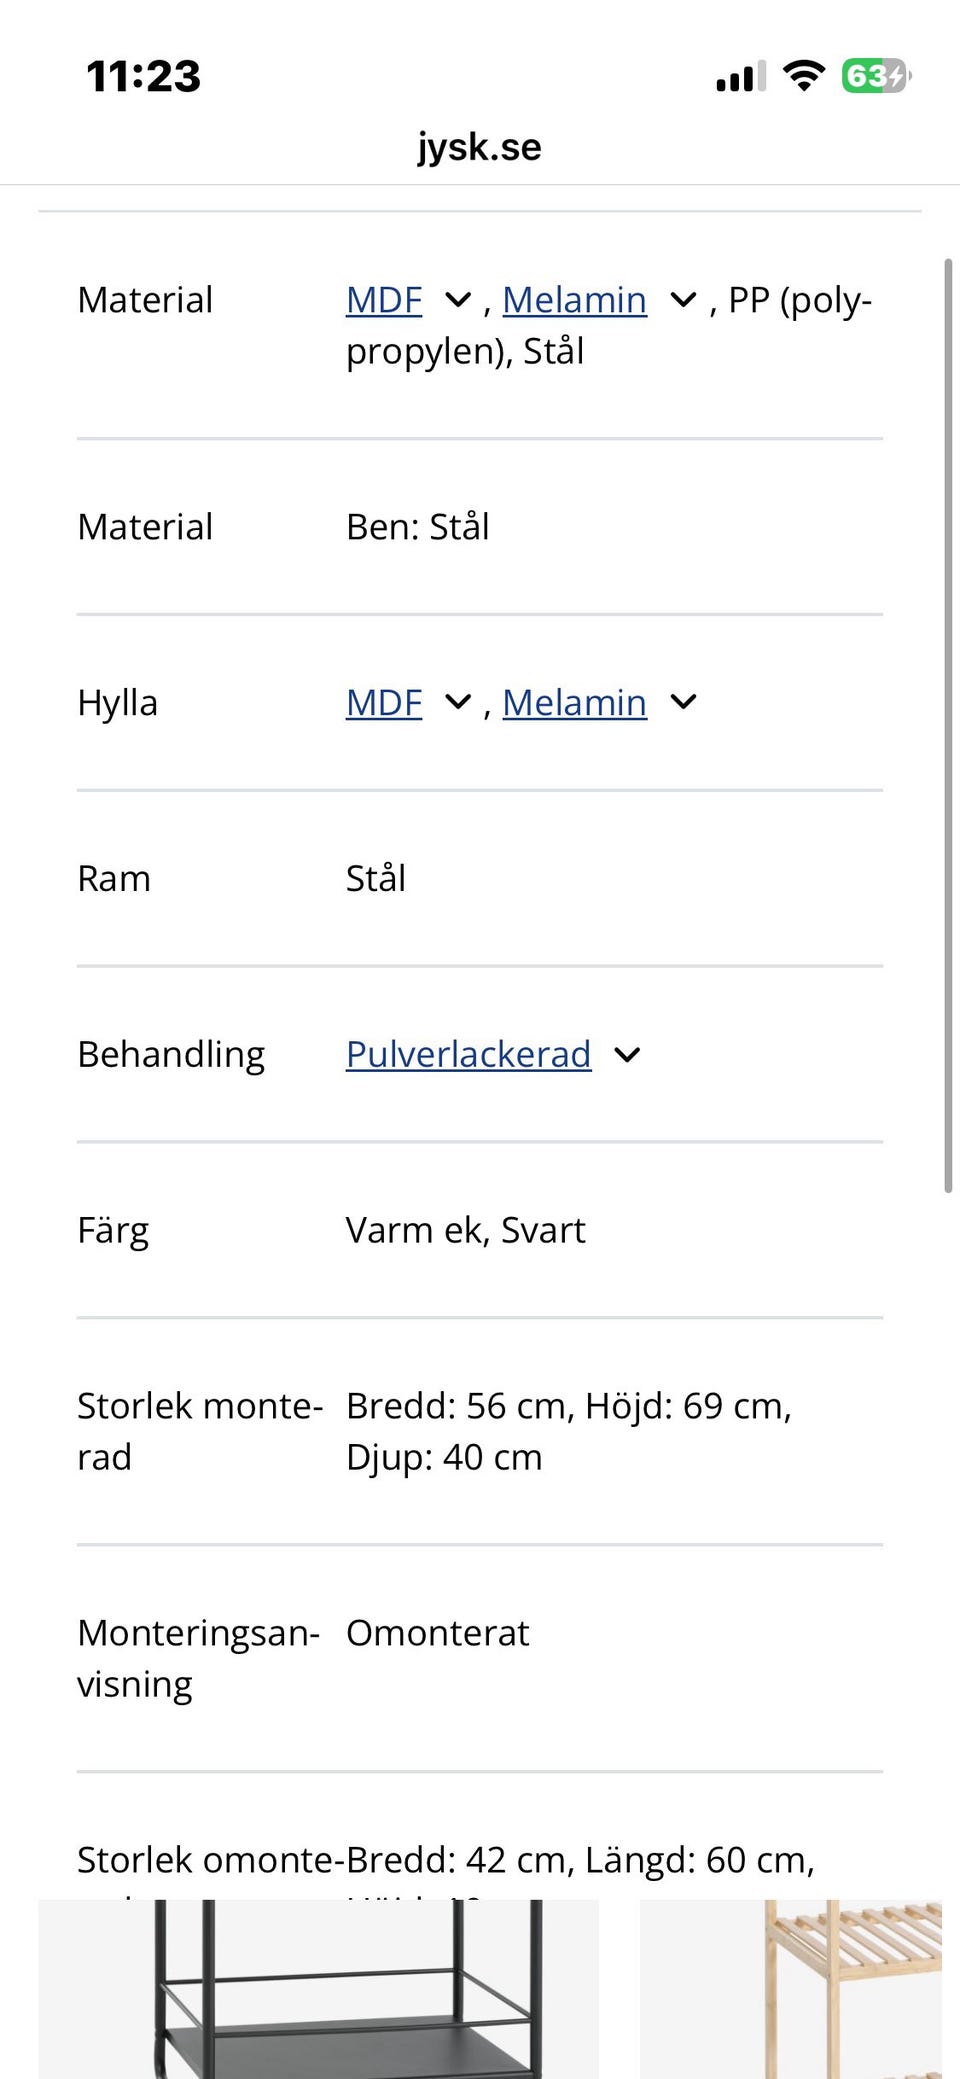Tap the 11:23 clock in status bar
The width and height of the screenshot is (960, 2079).
coord(144,76)
